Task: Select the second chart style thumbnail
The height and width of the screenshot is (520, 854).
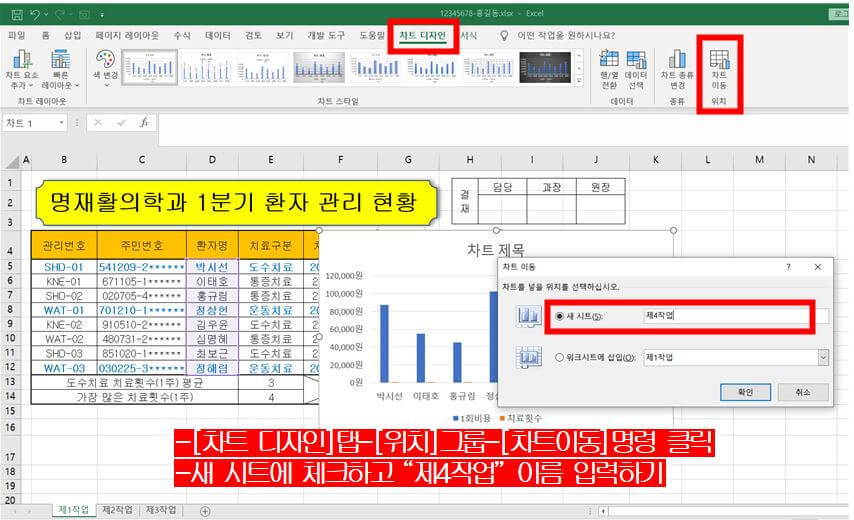Action: [206, 68]
